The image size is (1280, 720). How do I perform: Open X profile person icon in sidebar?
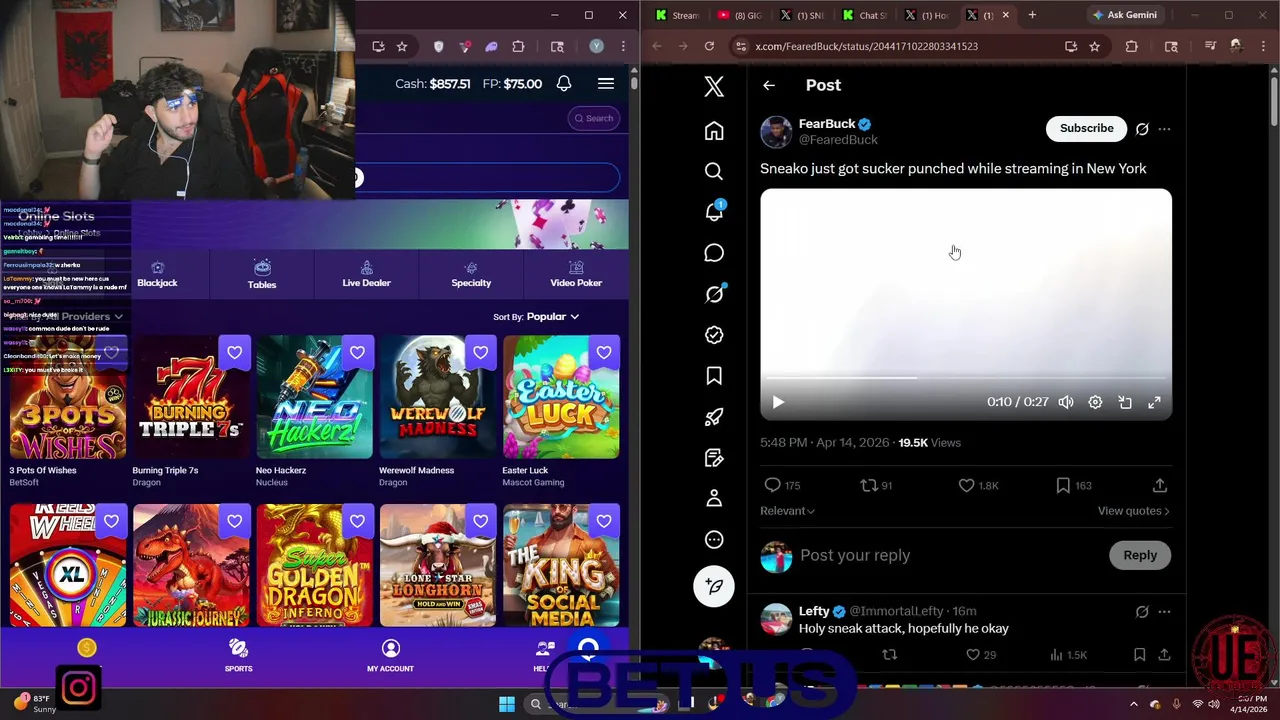pyautogui.click(x=714, y=498)
